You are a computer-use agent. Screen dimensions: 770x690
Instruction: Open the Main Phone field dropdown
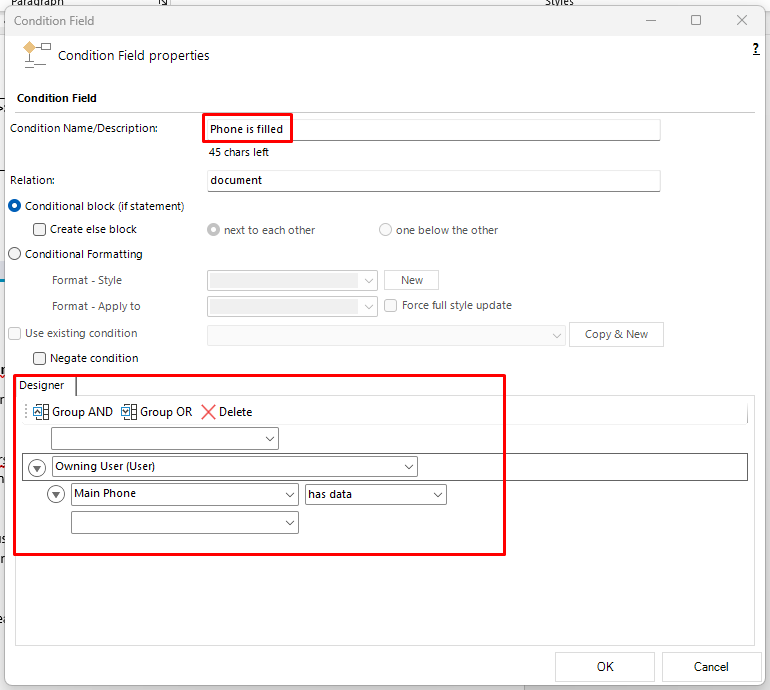(x=185, y=494)
